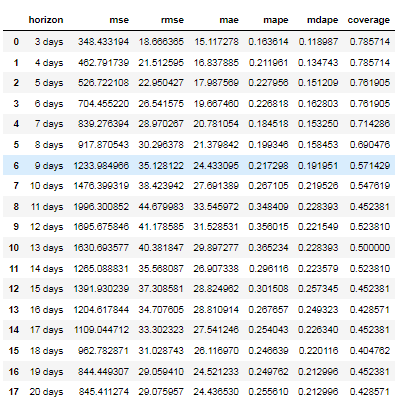Click coverage value 0.571429
Image resolution: width=402 pixels, height=399 pixels.
click(x=370, y=165)
